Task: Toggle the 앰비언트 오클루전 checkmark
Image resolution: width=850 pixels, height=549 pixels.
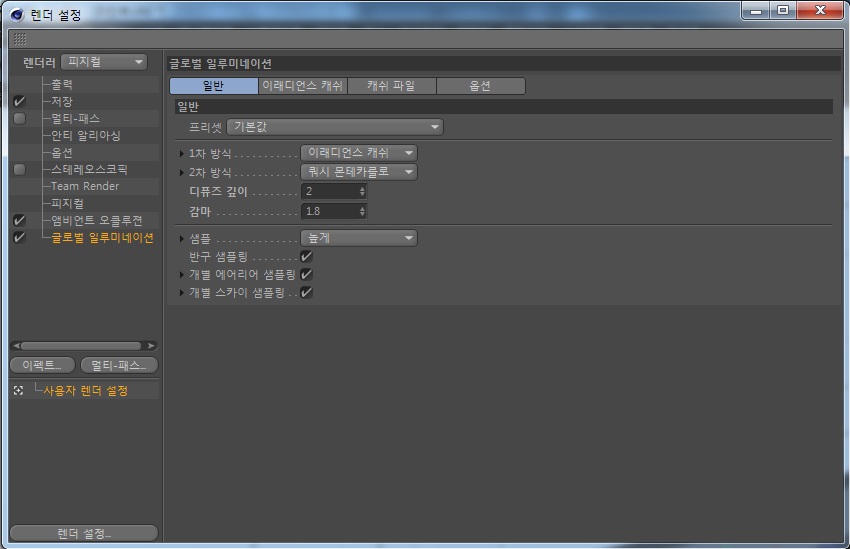Action: click(x=19, y=220)
